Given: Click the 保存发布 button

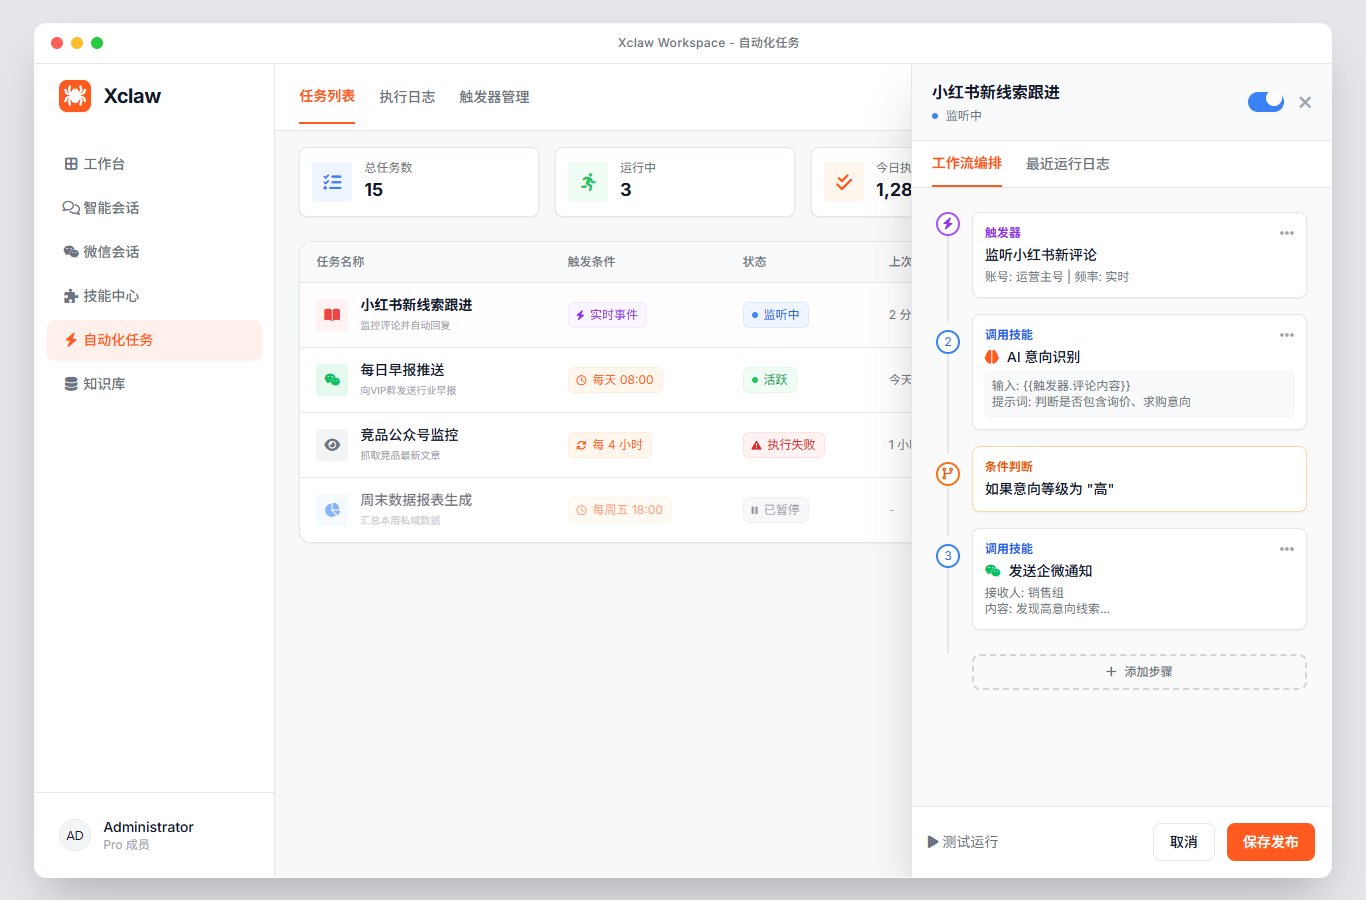Looking at the screenshot, I should pos(1270,841).
